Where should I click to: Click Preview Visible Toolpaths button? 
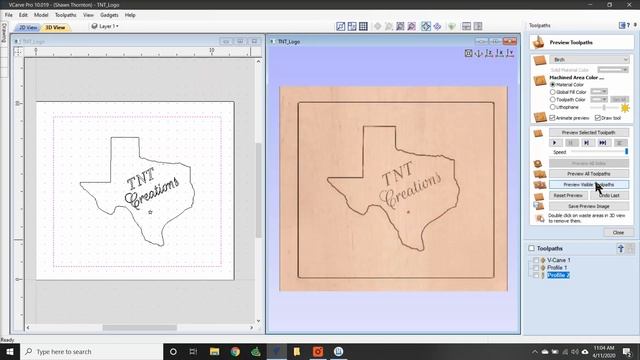point(589,185)
